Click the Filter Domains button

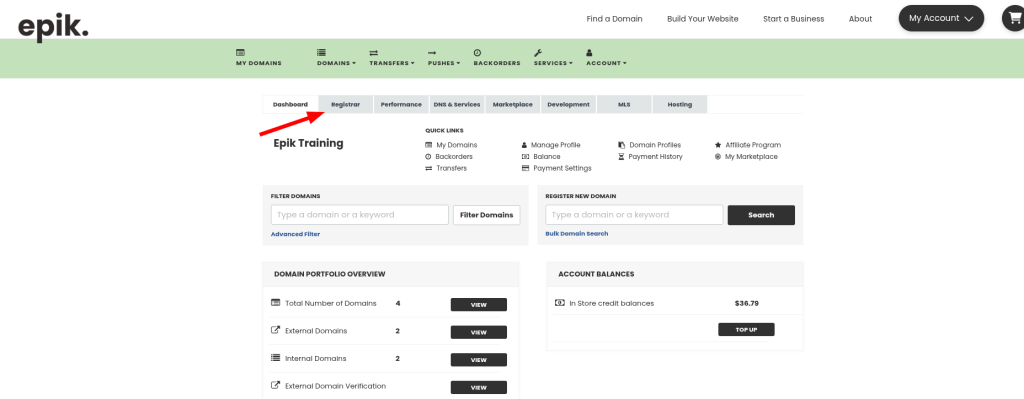[x=487, y=215]
